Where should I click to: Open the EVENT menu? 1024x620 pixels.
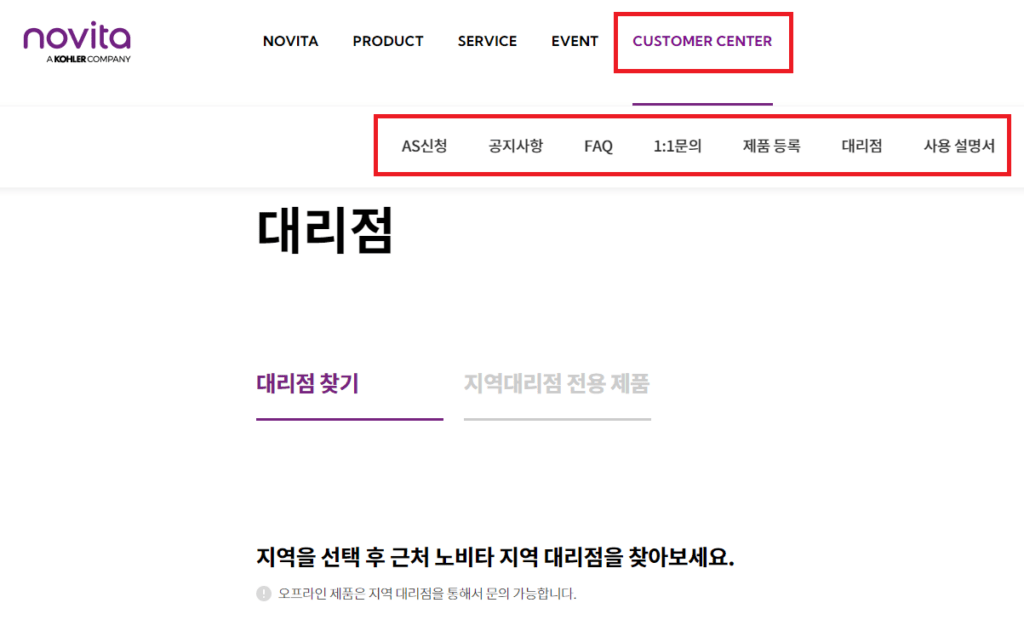coord(574,41)
